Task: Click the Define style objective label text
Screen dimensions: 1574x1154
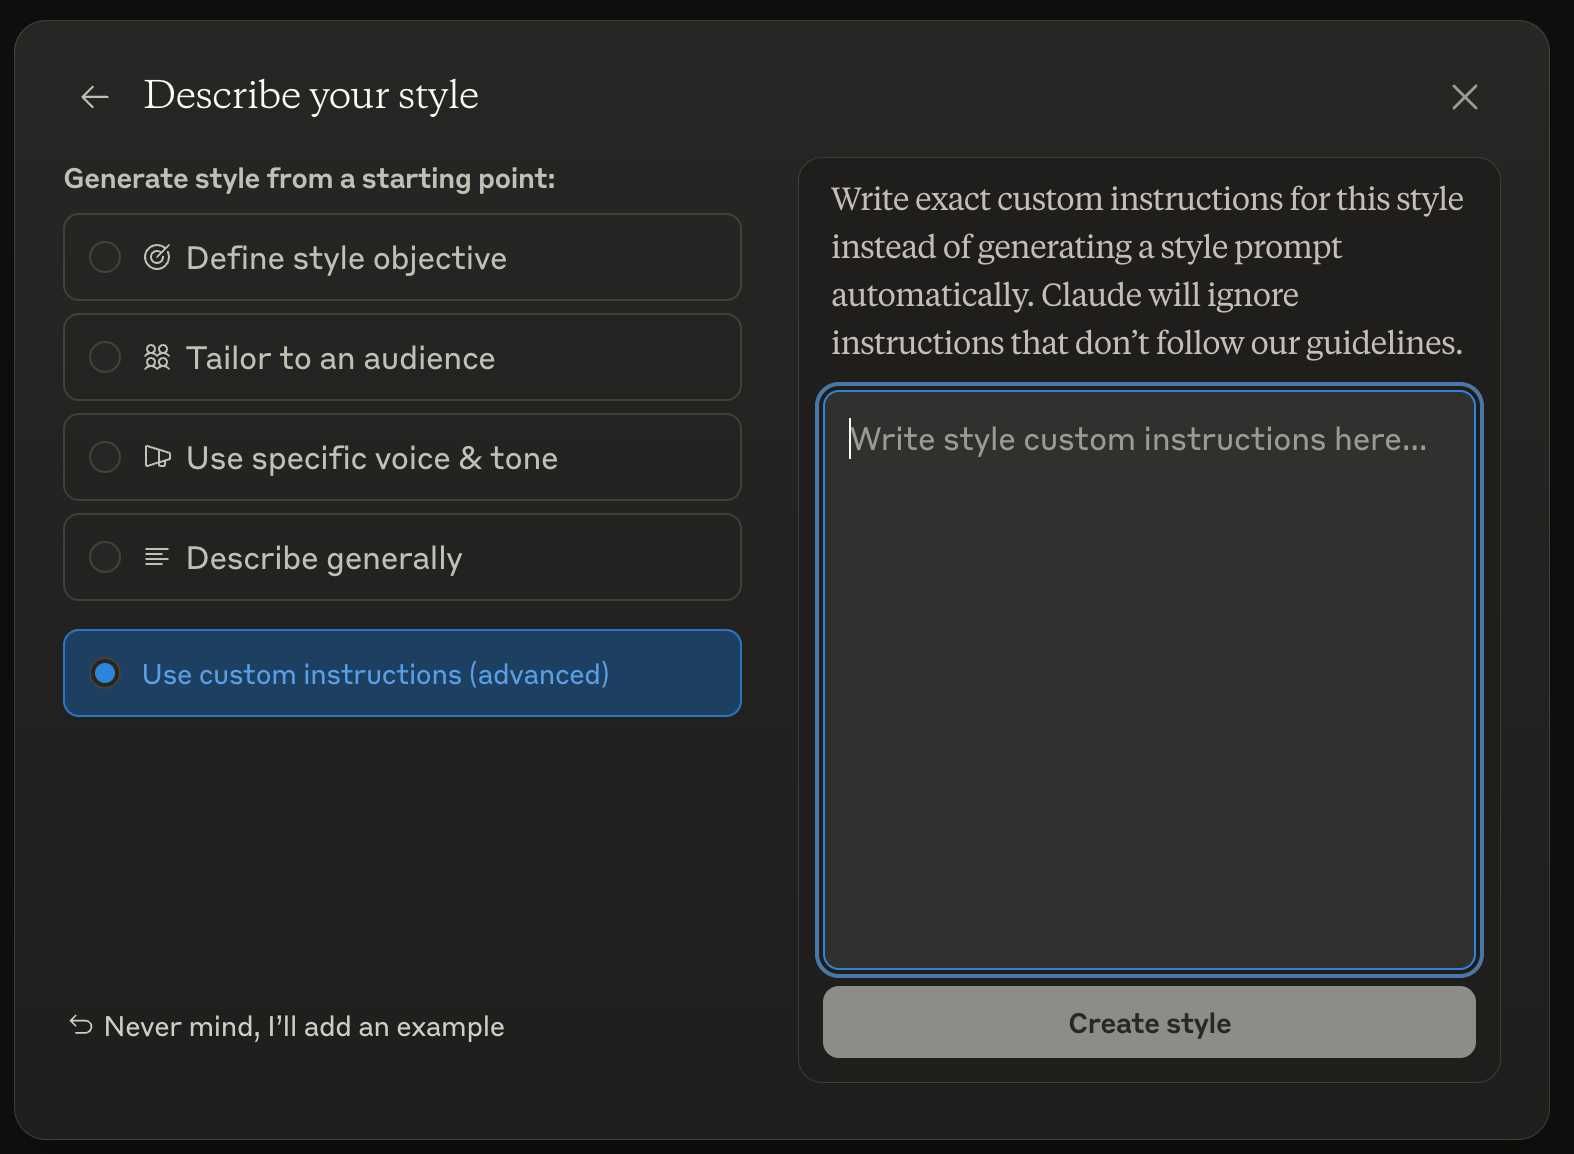Action: pos(346,258)
